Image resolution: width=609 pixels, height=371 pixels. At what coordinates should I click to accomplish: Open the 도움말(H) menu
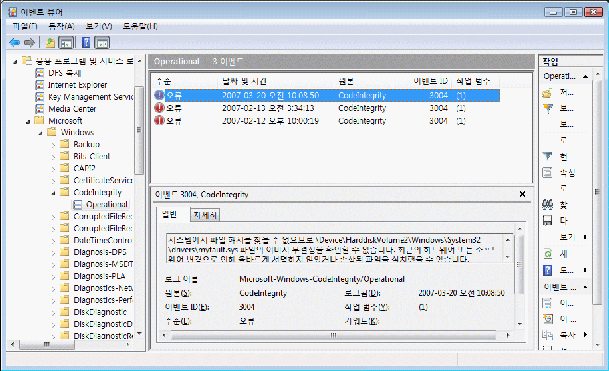coord(140,26)
